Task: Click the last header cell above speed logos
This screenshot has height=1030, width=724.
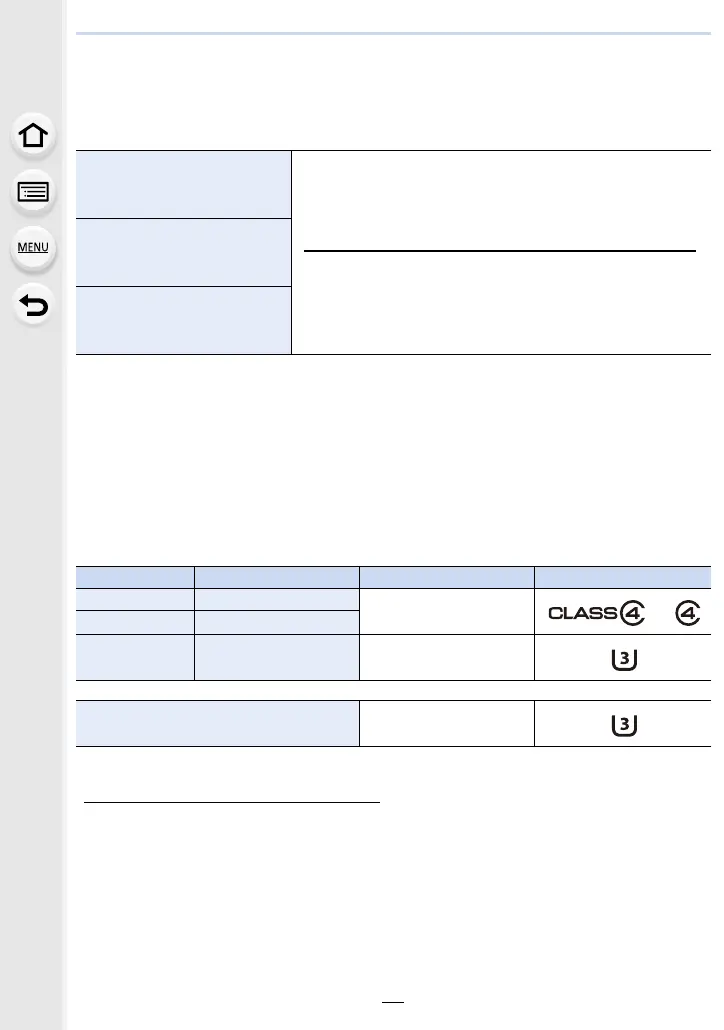Action: coord(623,577)
